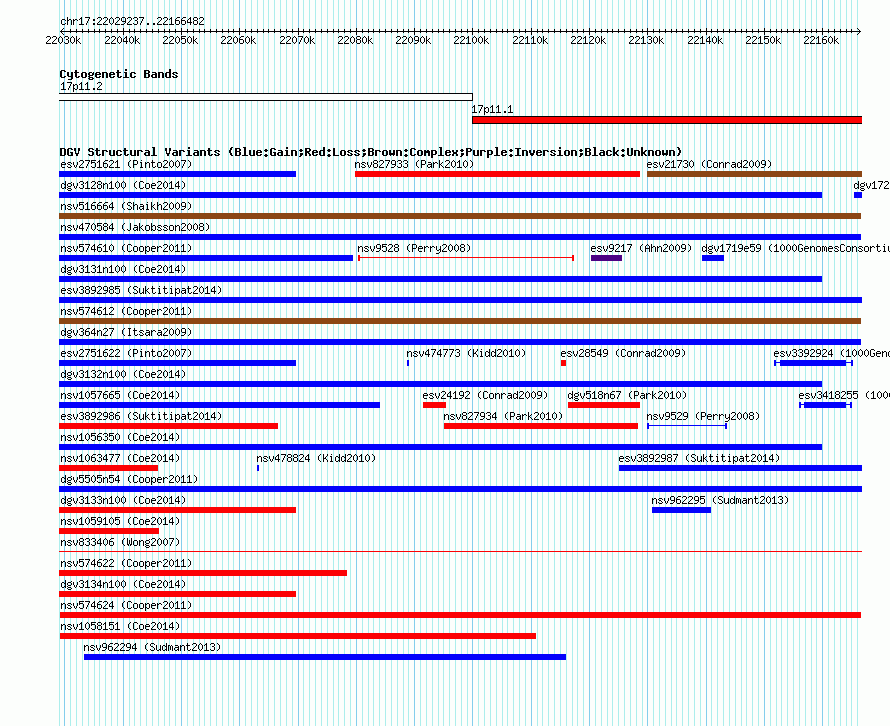Select the 22090k ruler tick label
The image size is (890, 726).
413,40
